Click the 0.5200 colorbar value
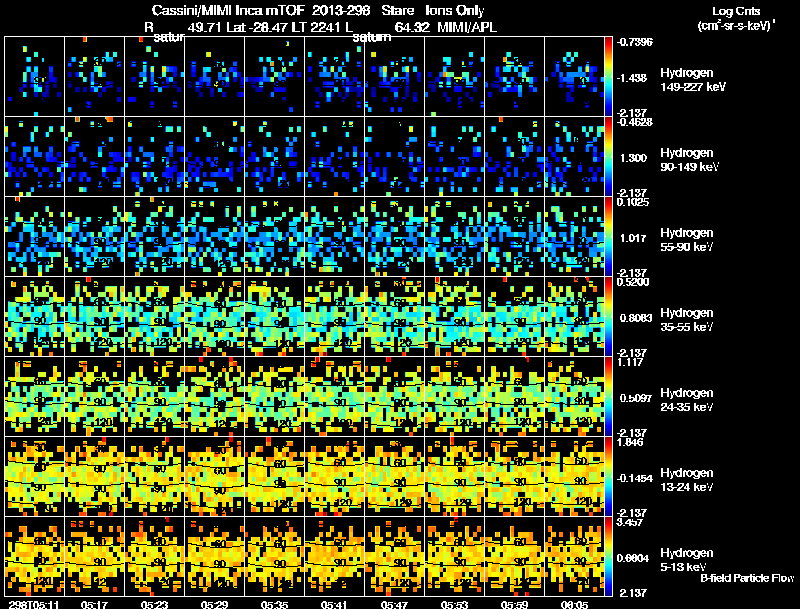800x609 pixels. click(x=633, y=283)
